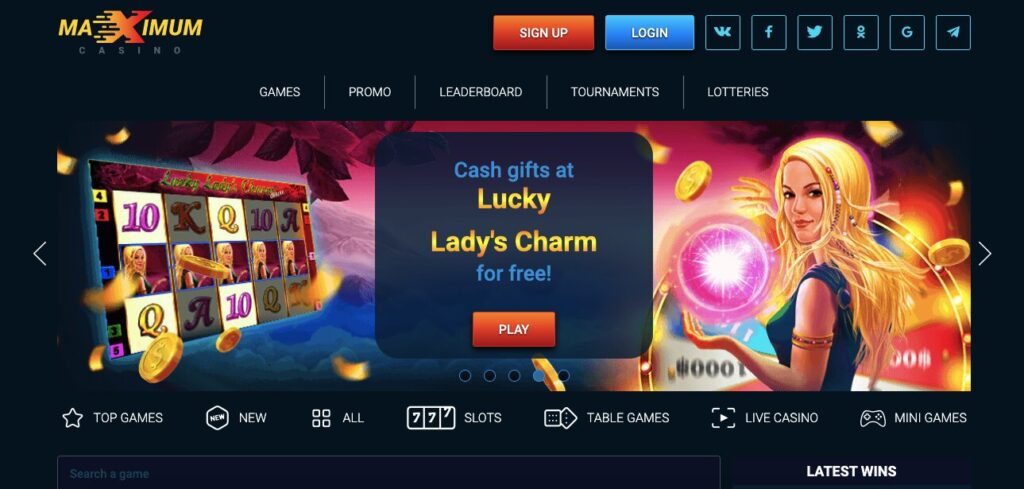Open the Twitter bird icon
The width and height of the screenshot is (1024, 489).
coord(814,33)
